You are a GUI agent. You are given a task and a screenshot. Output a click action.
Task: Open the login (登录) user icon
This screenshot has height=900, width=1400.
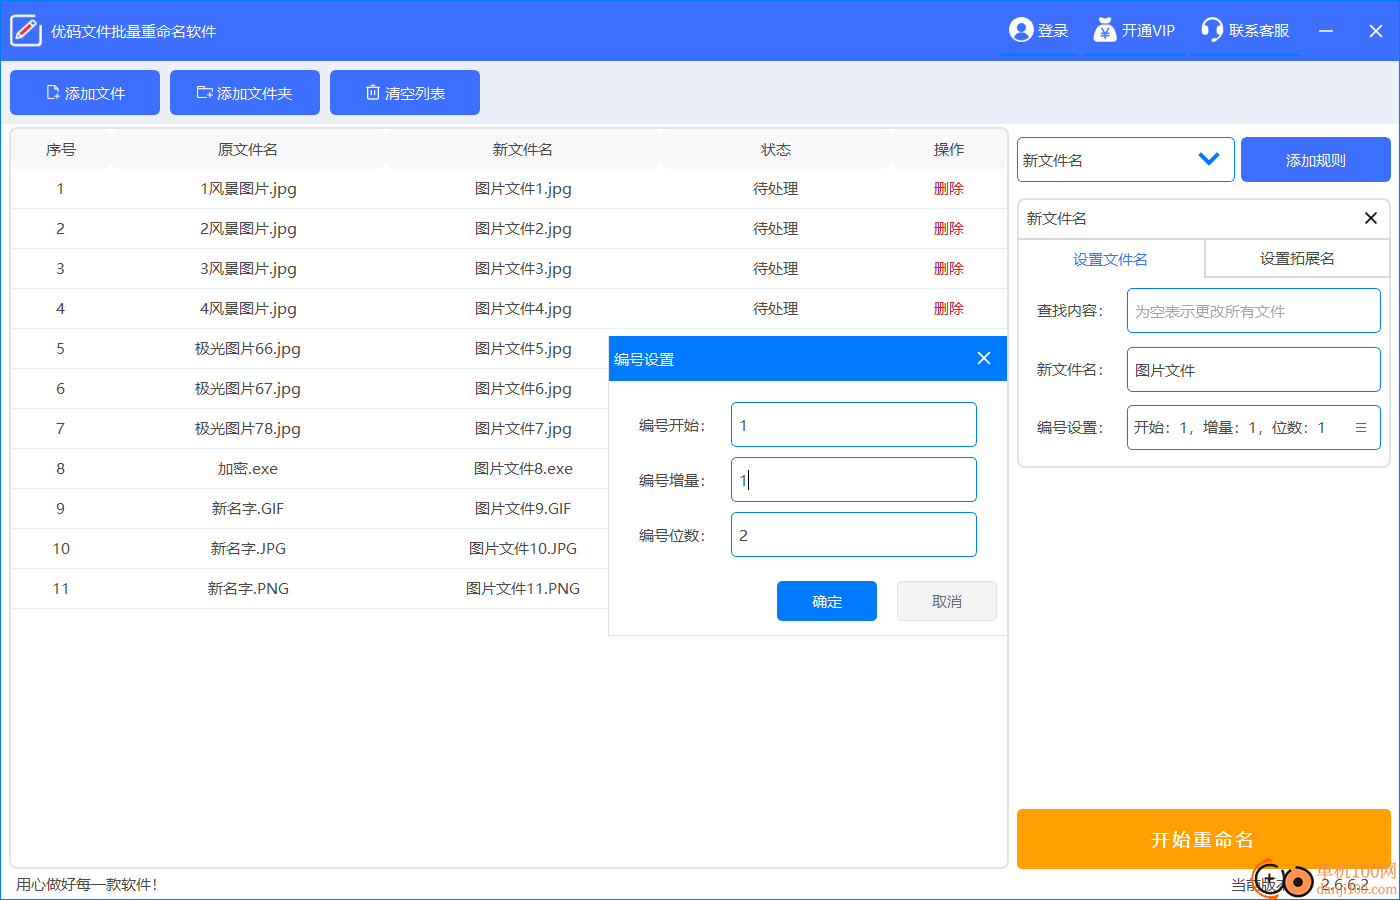(1021, 30)
